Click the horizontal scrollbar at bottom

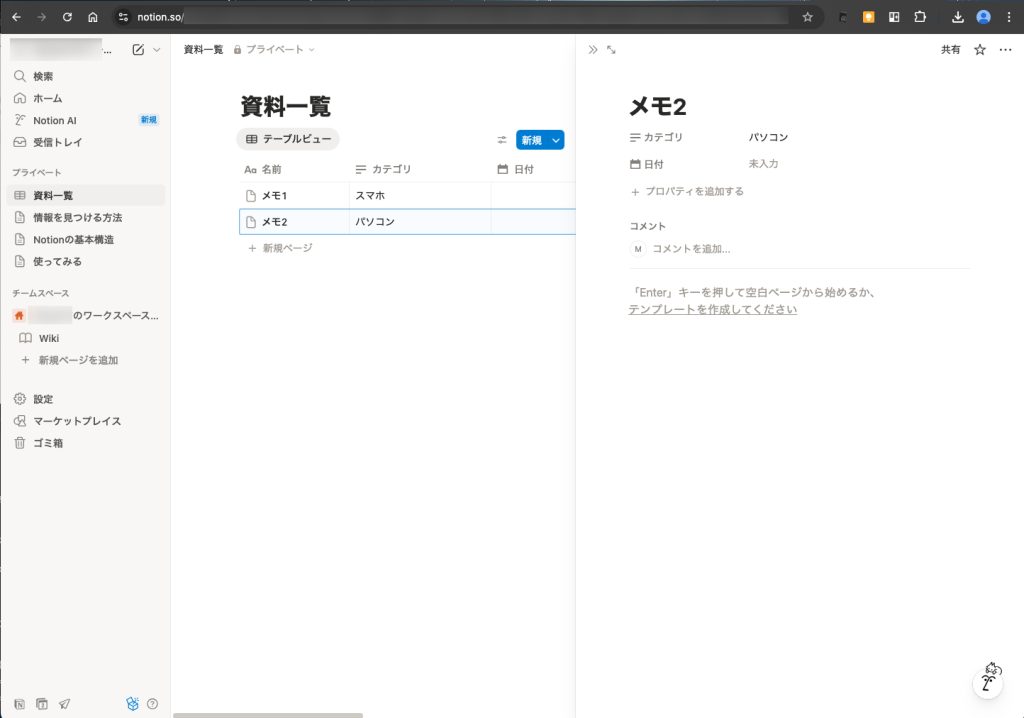[x=268, y=715]
